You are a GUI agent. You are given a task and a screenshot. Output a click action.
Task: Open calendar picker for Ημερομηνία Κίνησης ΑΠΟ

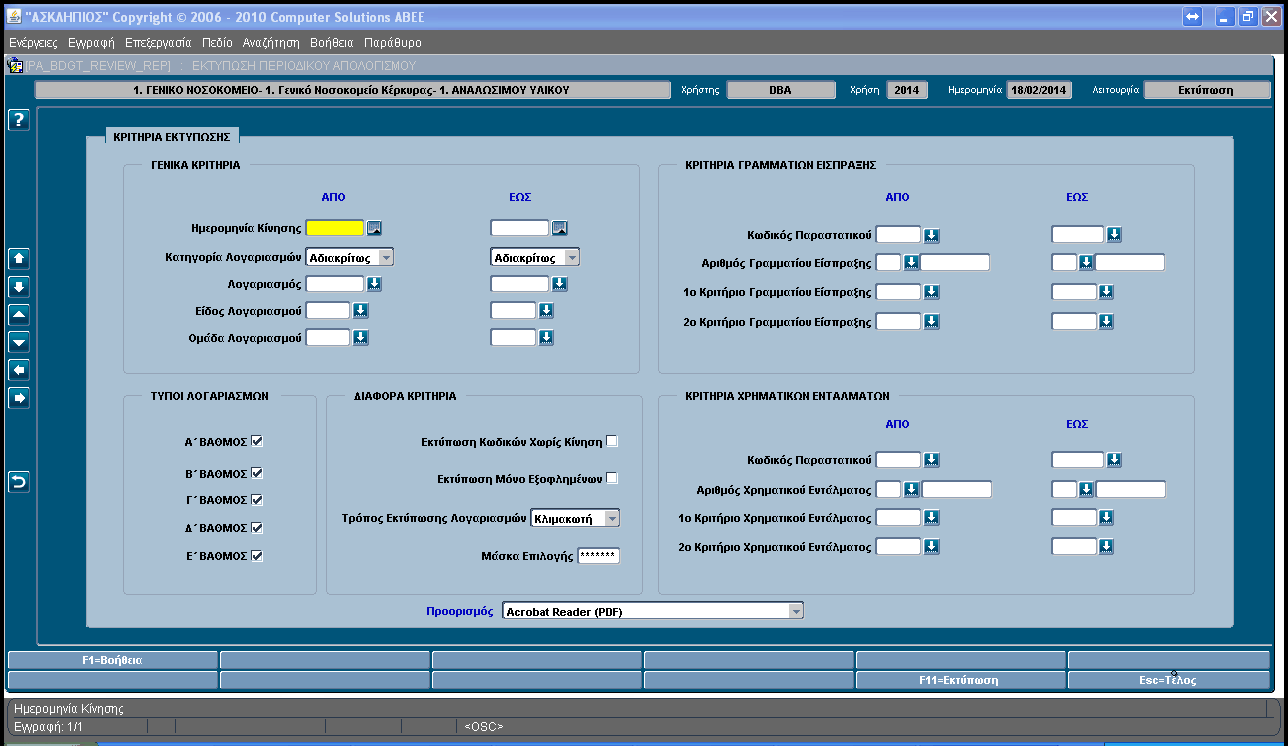click(x=374, y=228)
